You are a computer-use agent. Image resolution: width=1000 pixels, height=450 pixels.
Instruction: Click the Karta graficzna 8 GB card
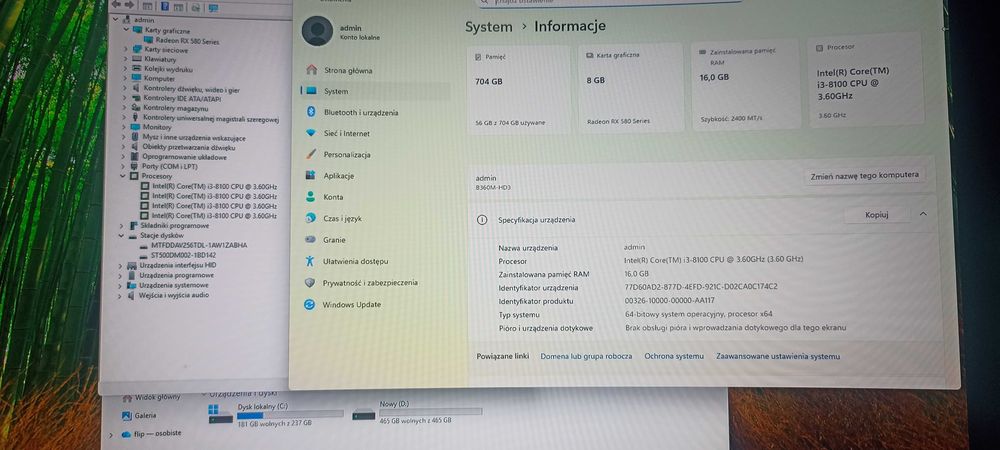tap(631, 88)
